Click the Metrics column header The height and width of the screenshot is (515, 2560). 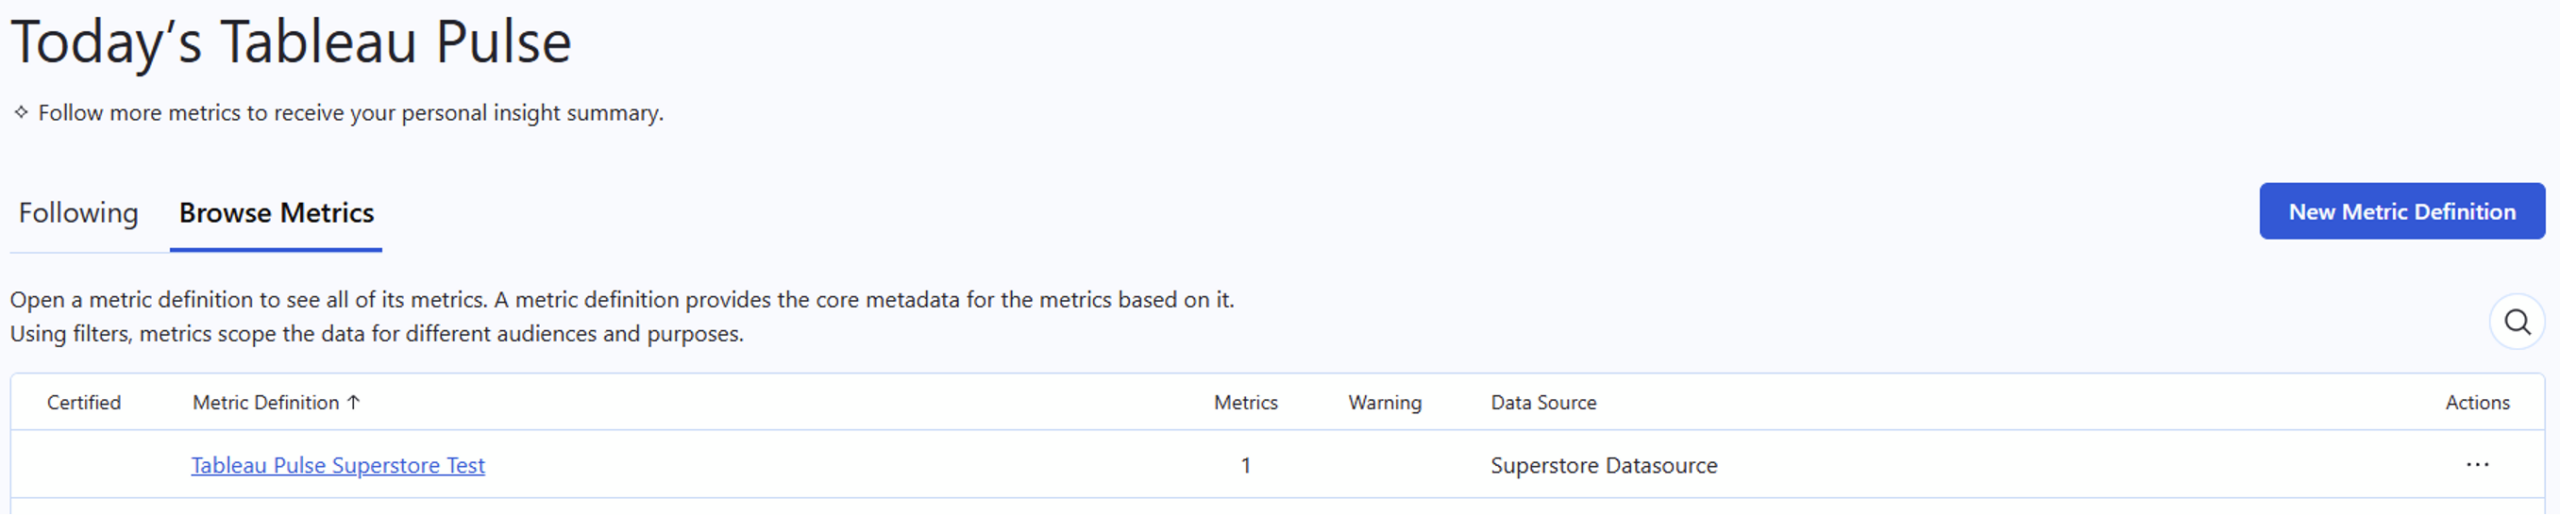[x=1245, y=402]
